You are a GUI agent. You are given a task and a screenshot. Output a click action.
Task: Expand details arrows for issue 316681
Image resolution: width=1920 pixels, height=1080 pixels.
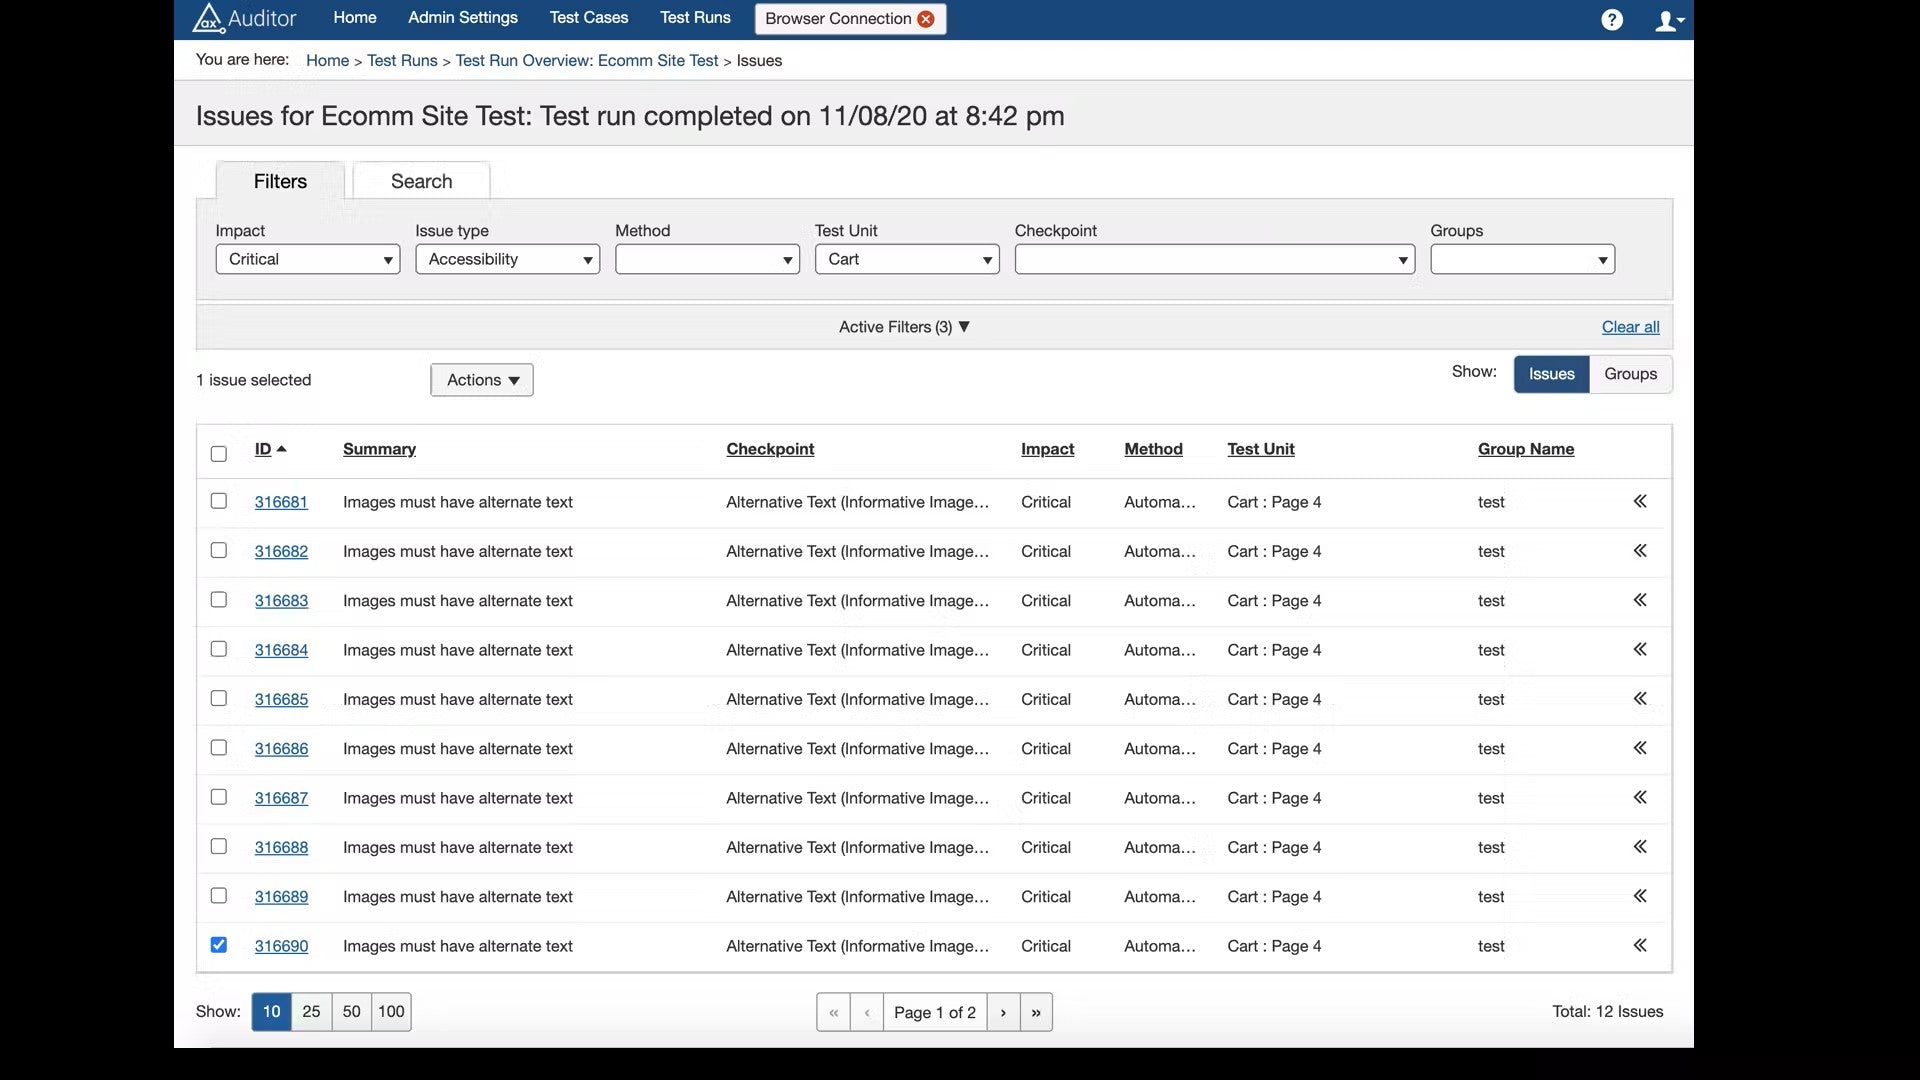click(x=1640, y=501)
